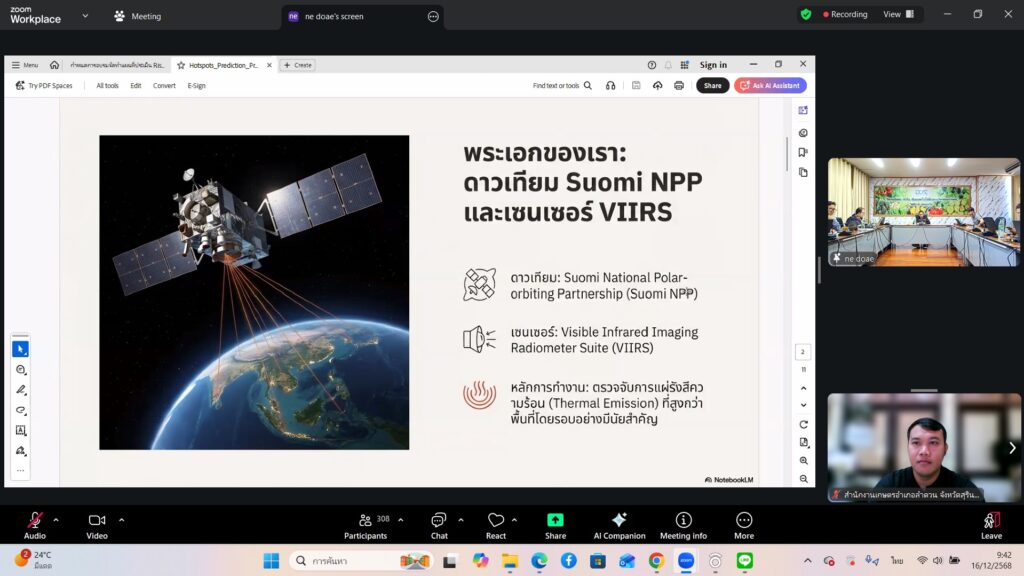Open the All tools menu in Acrobat

pyautogui.click(x=107, y=86)
